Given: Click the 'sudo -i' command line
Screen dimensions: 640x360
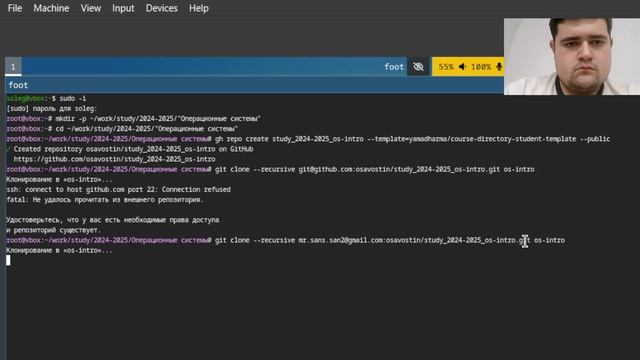Looking at the screenshot, I should (46, 98).
